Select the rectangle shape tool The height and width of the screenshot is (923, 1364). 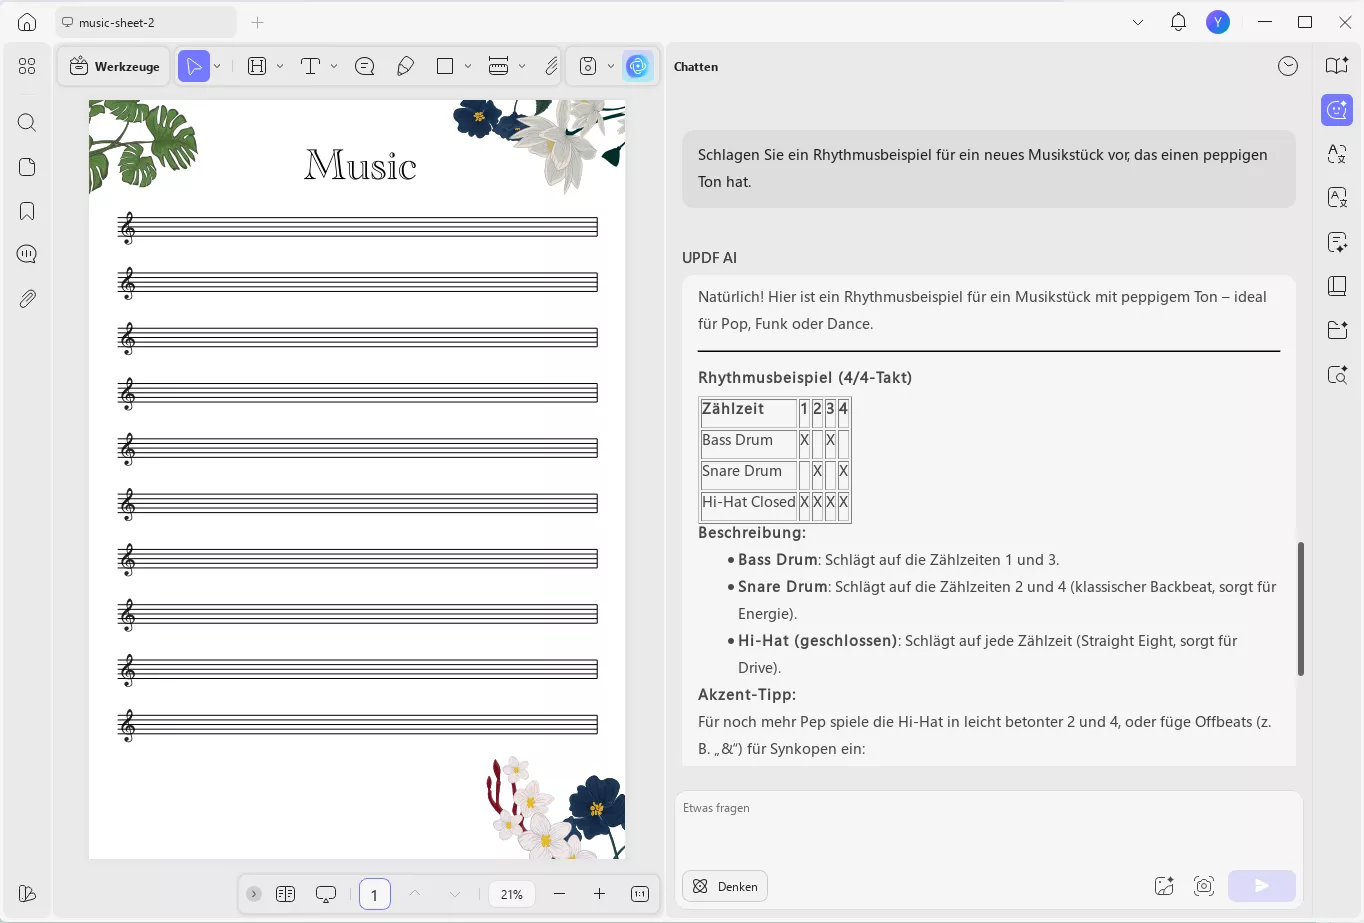445,66
